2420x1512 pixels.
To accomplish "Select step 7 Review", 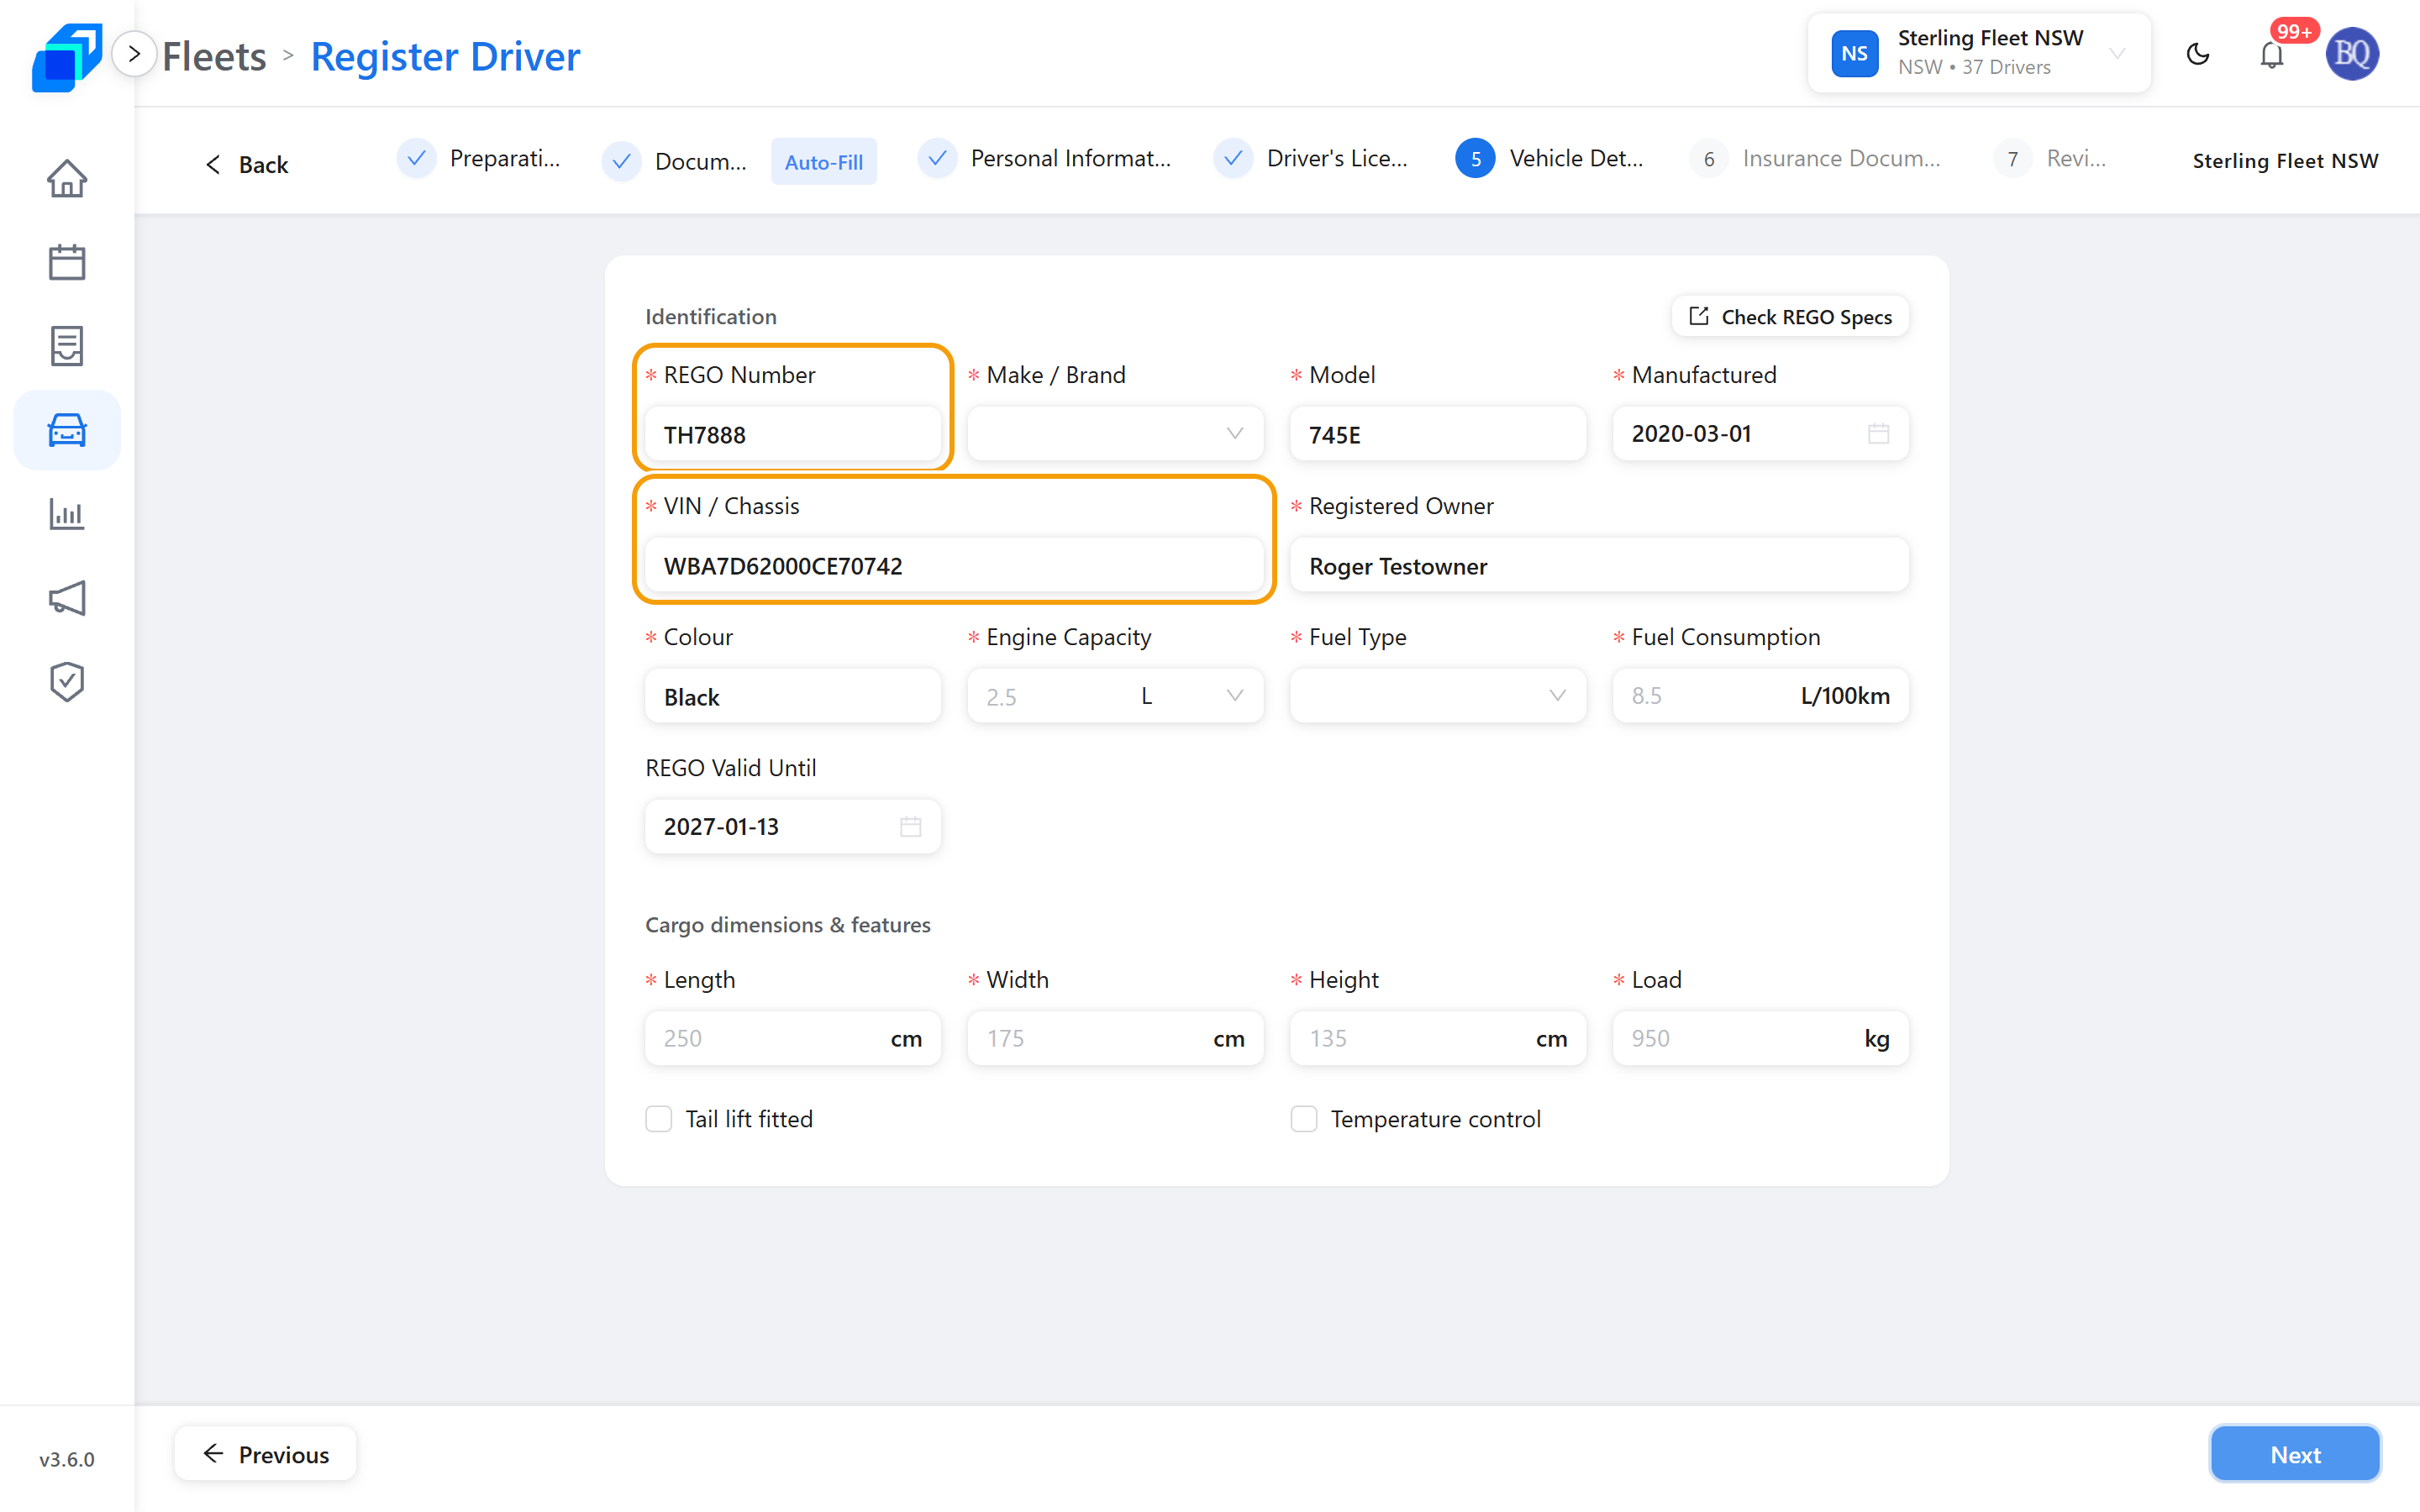I will click(2050, 158).
